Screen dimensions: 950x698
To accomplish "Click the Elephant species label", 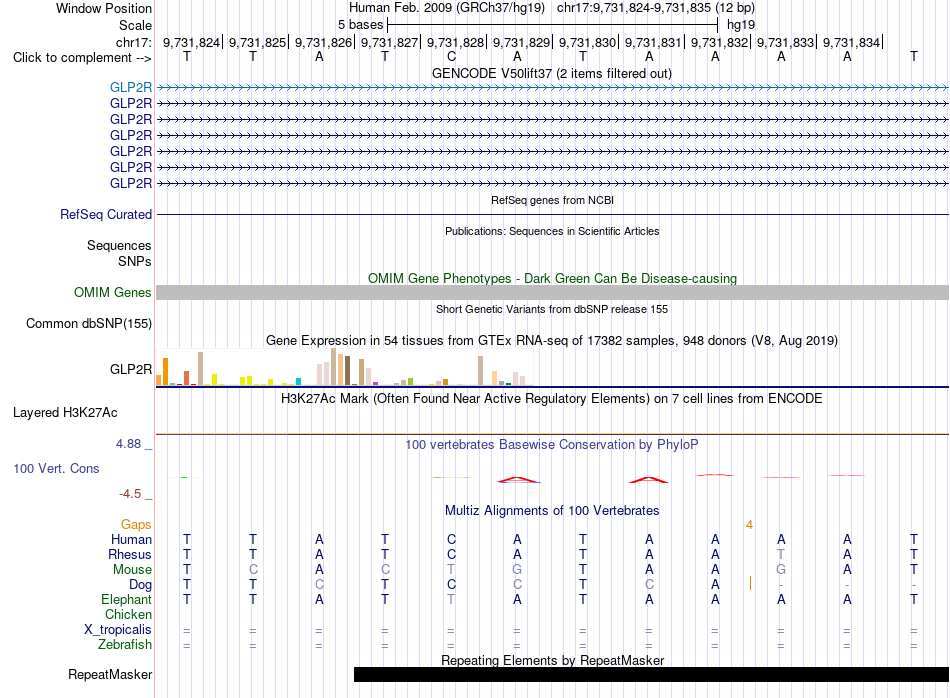I will (x=127, y=599).
